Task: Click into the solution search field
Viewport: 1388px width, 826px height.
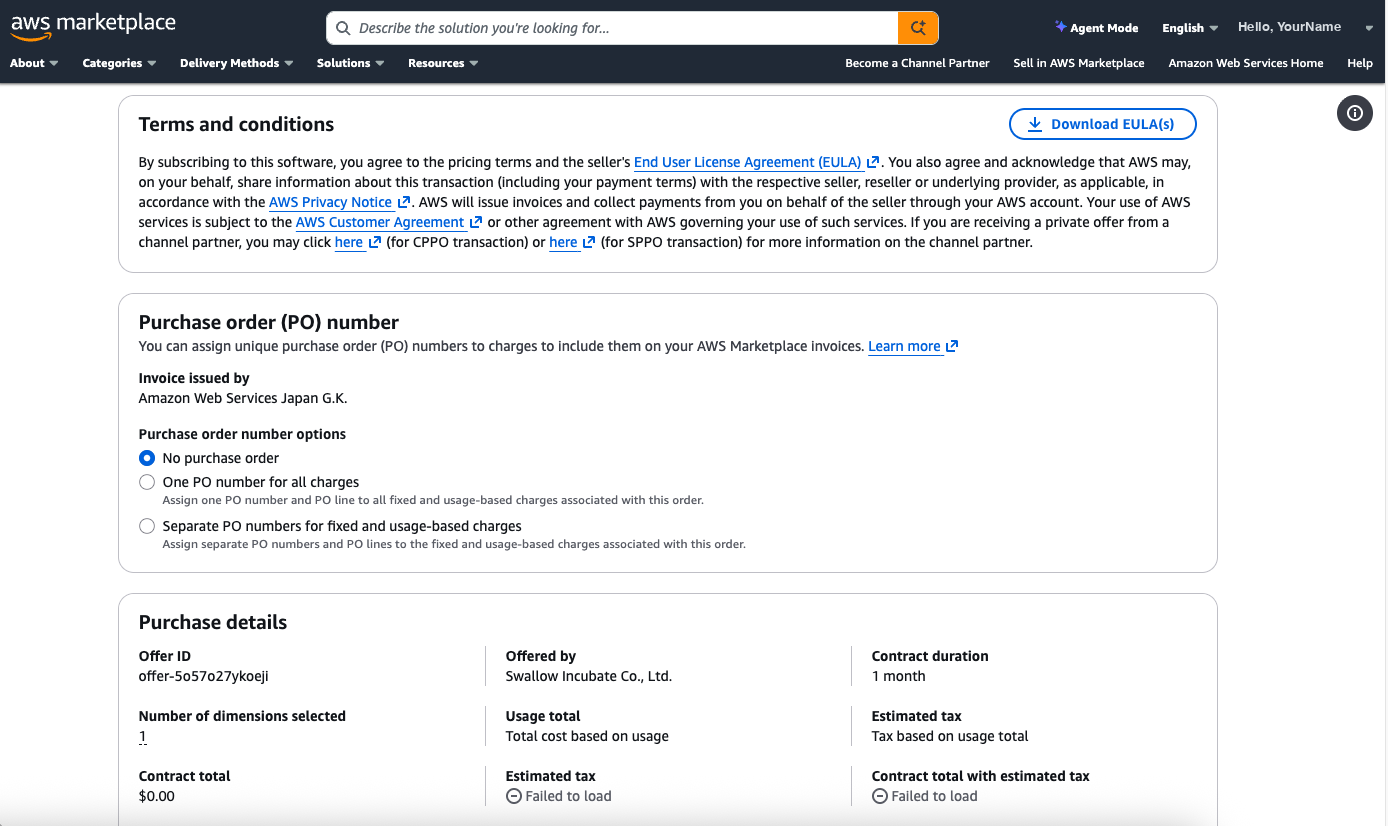Action: pos(612,28)
